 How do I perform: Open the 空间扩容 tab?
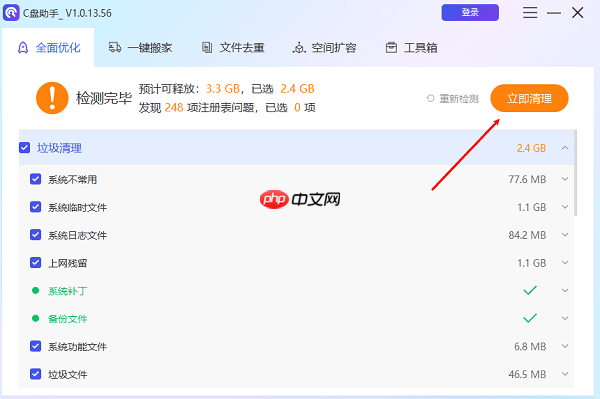324,48
